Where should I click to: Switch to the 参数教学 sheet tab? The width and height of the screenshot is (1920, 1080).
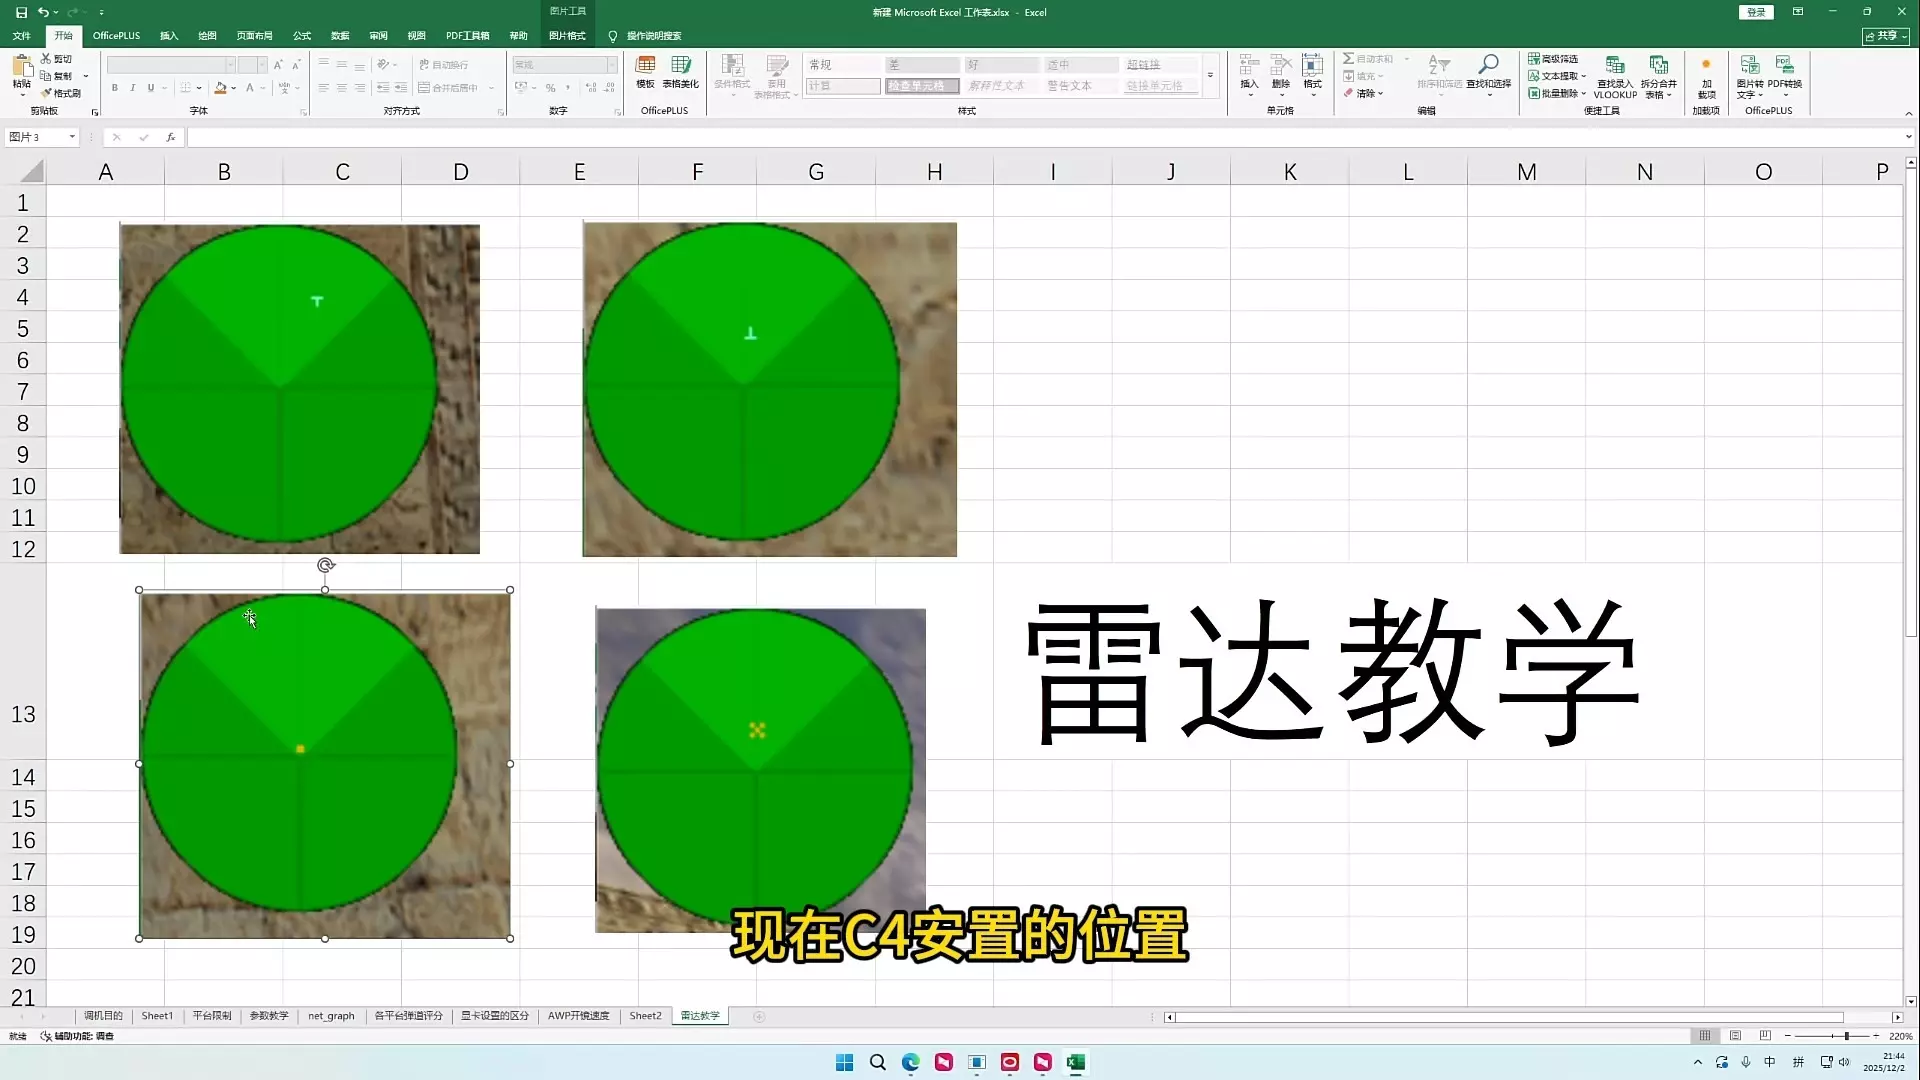tap(269, 1016)
